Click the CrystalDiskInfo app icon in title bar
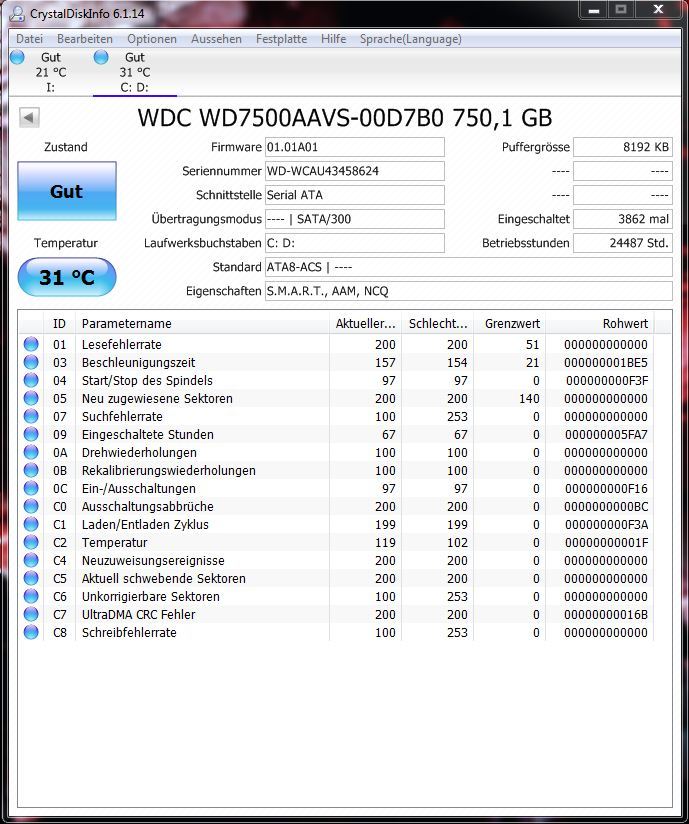 pos(17,14)
